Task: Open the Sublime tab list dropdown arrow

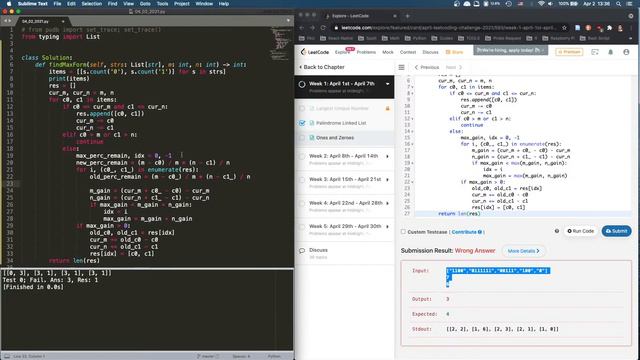Action: pyautogui.click(x=288, y=20)
